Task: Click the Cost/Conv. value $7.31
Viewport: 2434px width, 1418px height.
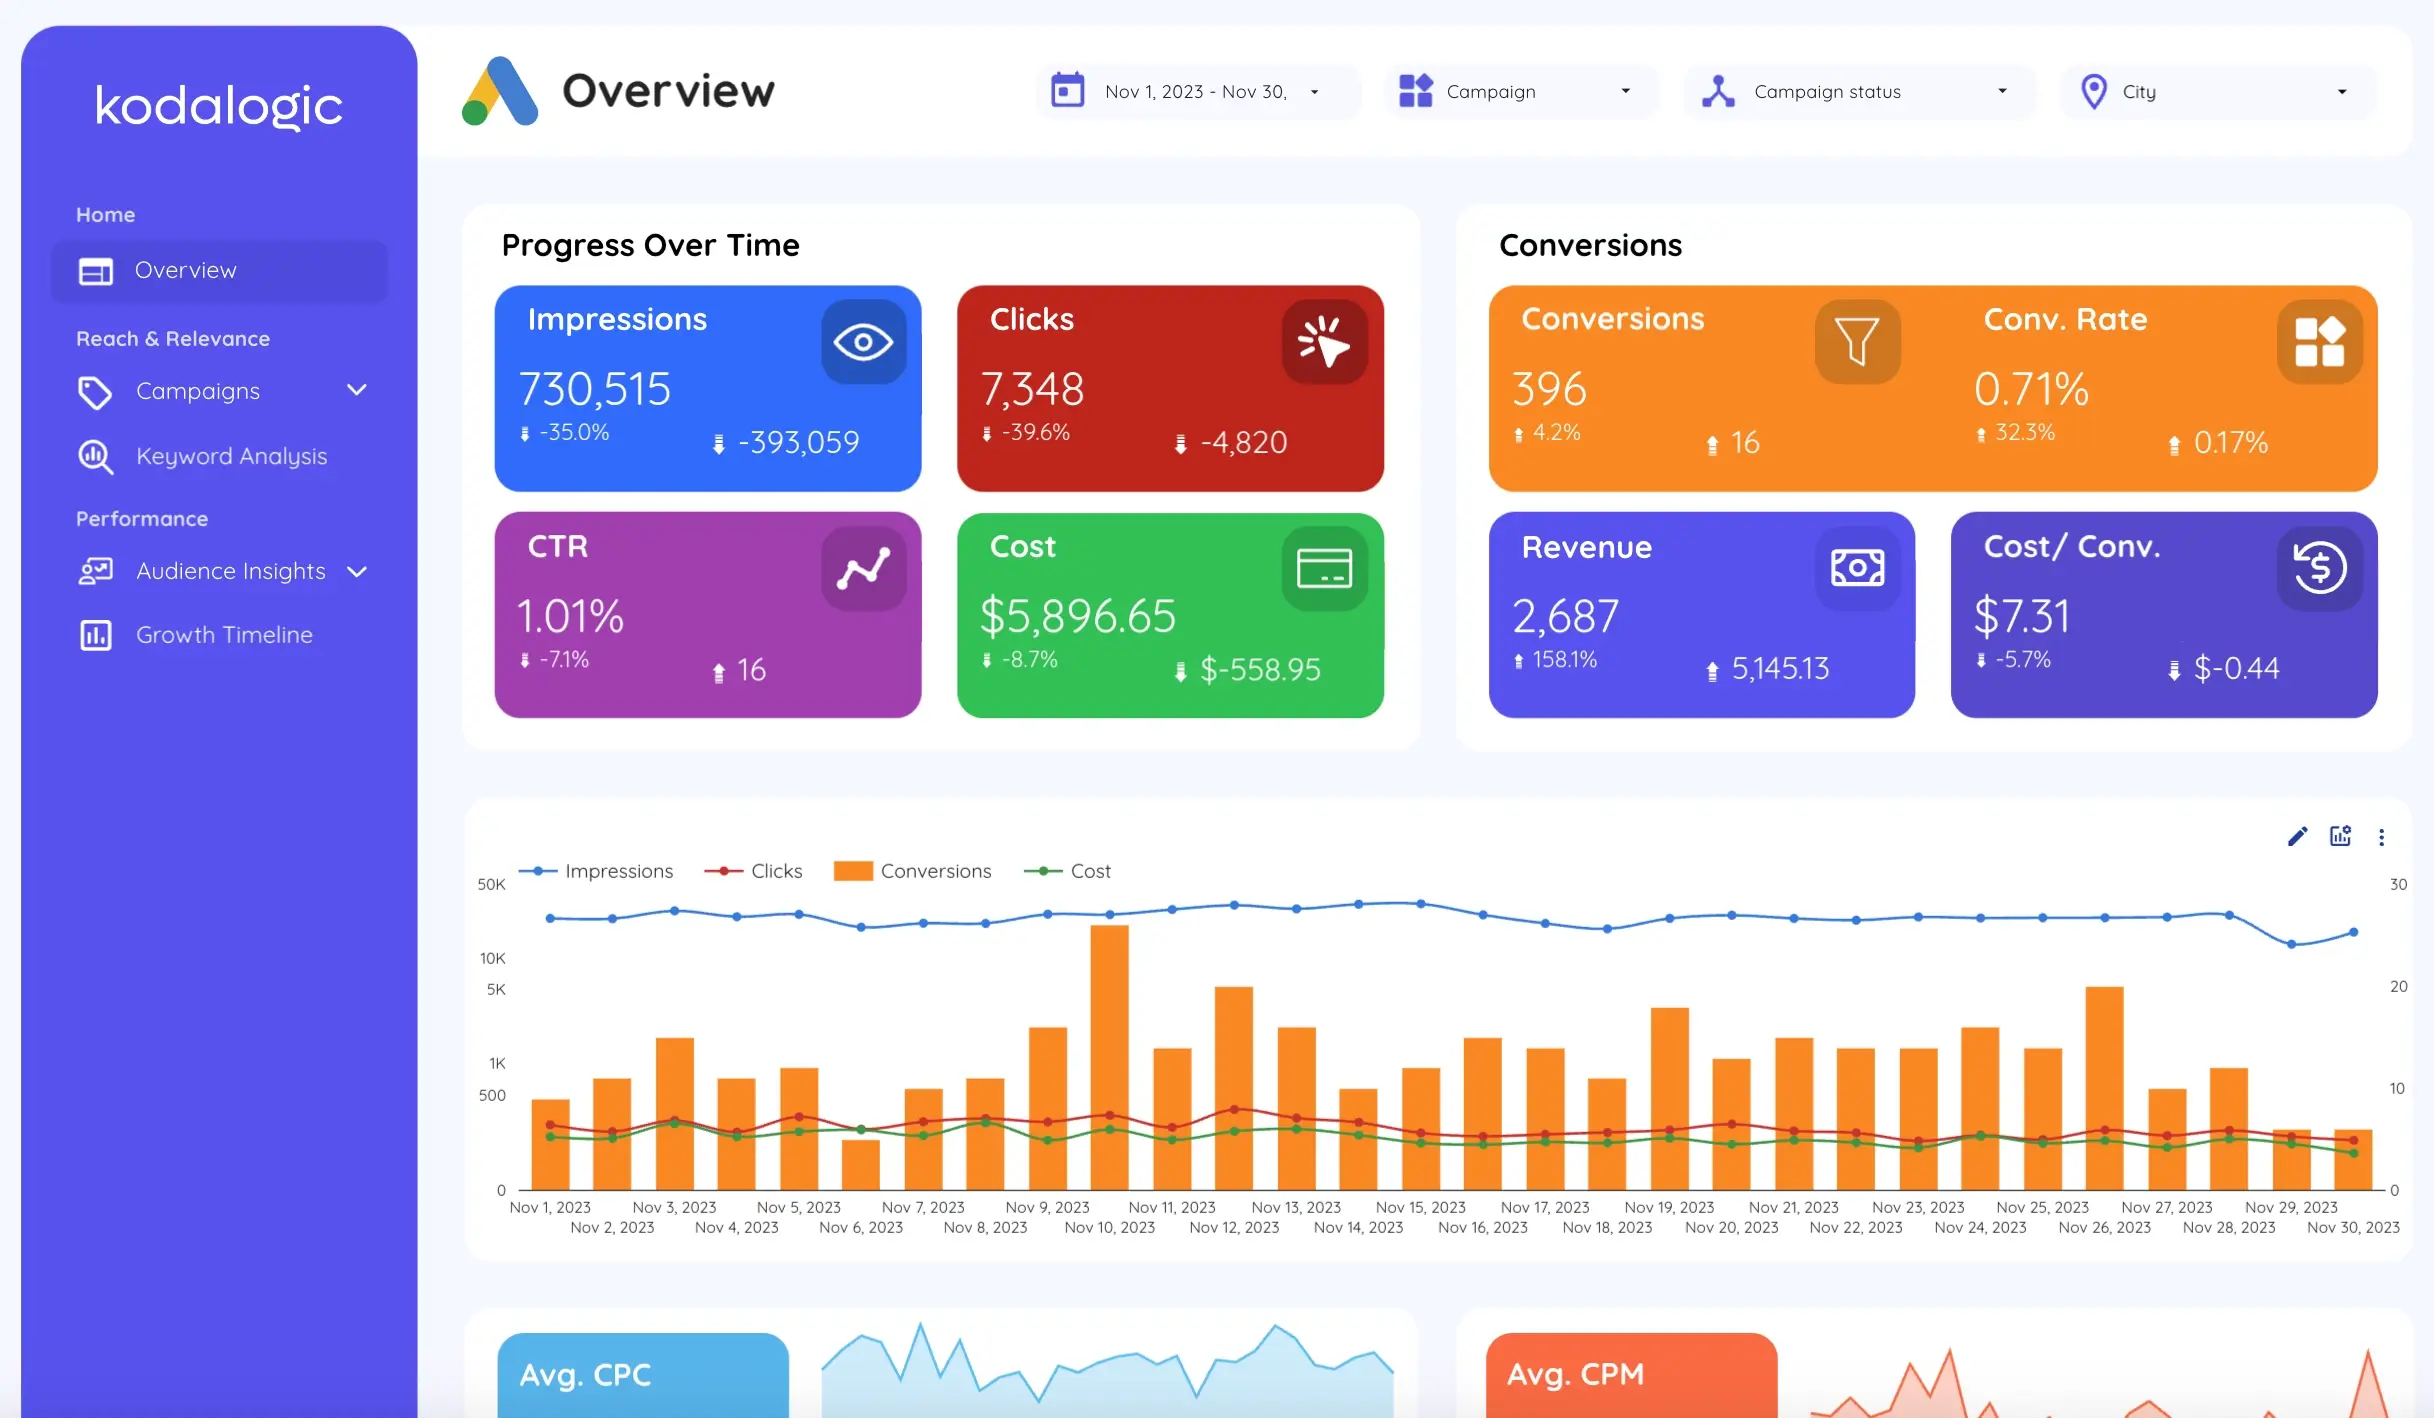Action: click(2021, 616)
